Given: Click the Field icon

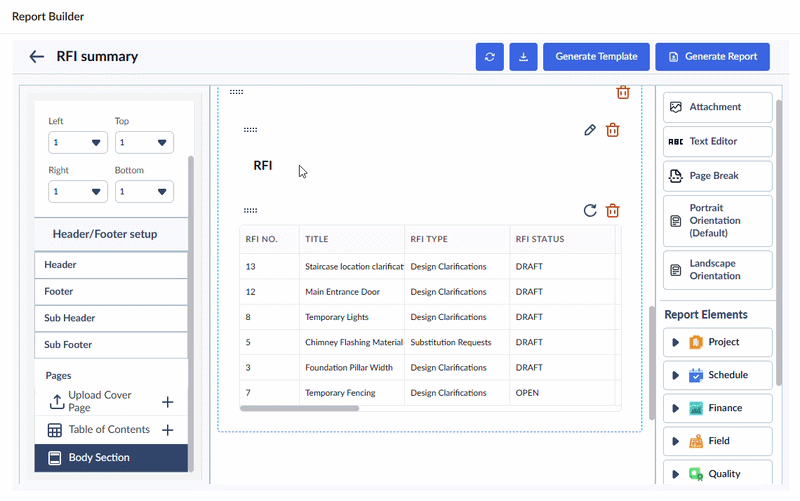Looking at the screenshot, I should [695, 441].
